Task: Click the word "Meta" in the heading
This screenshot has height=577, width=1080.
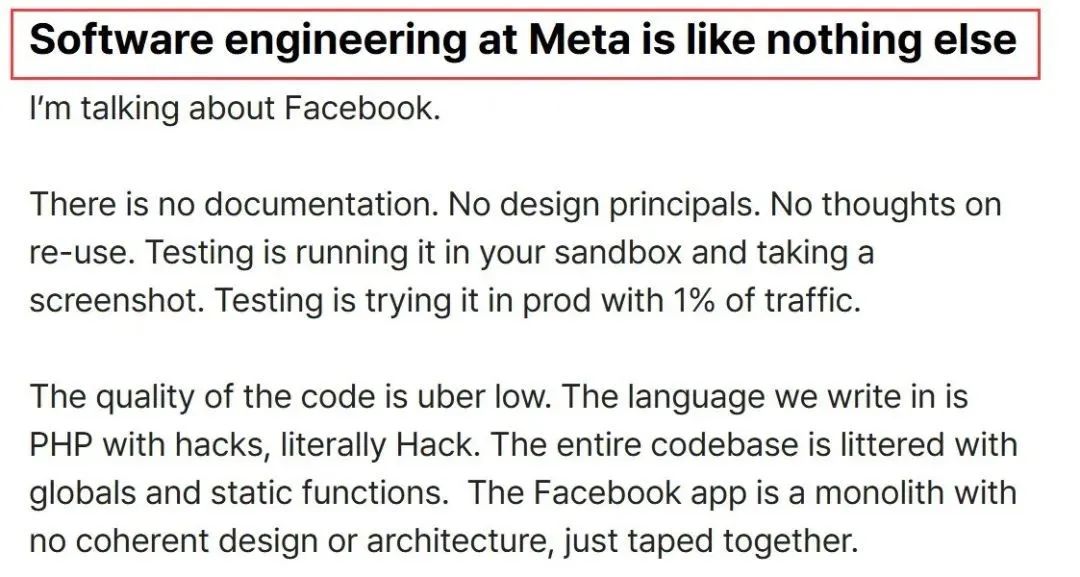Action: click(x=579, y=39)
